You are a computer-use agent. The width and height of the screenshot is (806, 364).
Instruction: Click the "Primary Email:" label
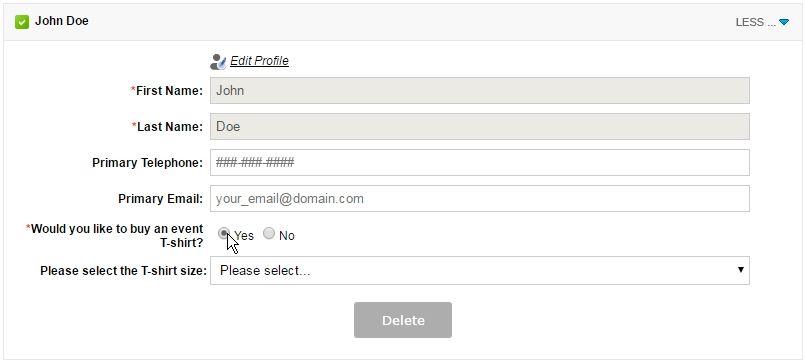coord(160,198)
